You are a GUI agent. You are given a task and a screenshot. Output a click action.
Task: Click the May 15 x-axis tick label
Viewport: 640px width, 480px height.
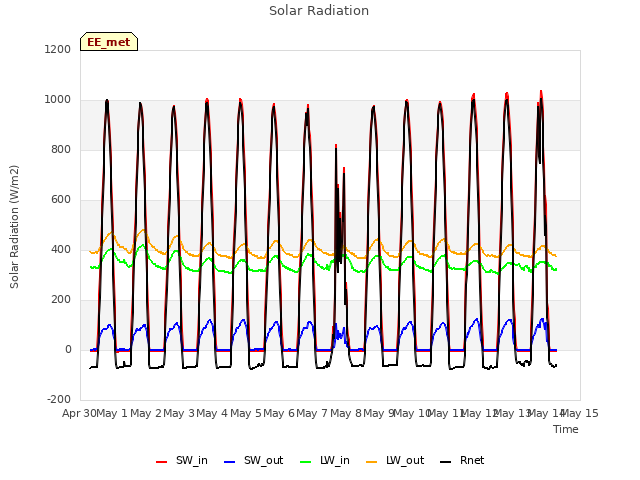tap(580, 413)
